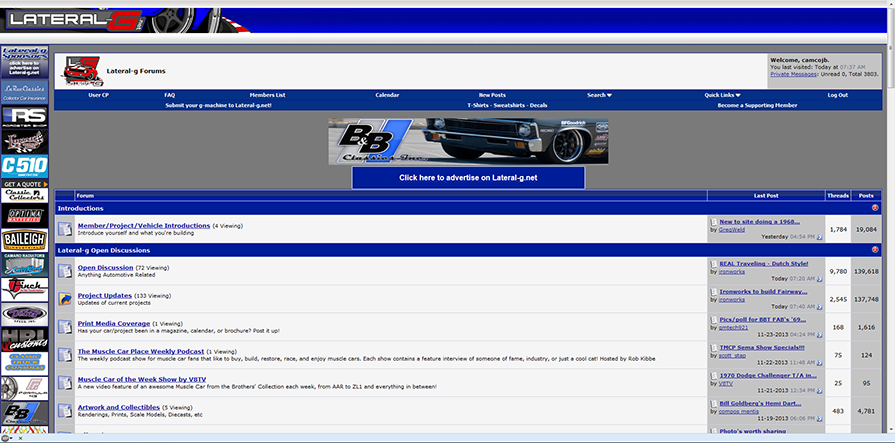Open the Calendar page
Viewport: 895px width, 443px height.
(387, 95)
